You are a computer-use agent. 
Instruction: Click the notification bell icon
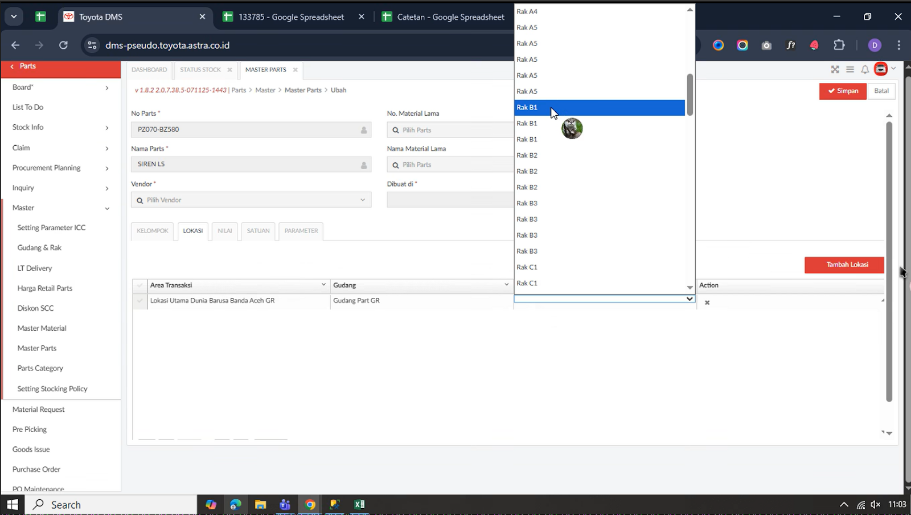pos(865,69)
